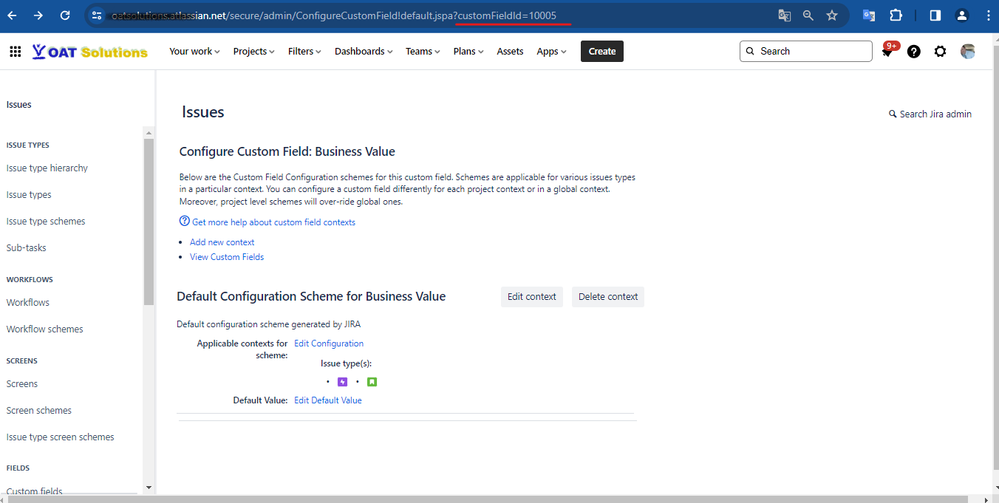Screen dimensions: 999x503
Task: Click the sidebar vertical scrollbar thumb
Action: point(148,222)
